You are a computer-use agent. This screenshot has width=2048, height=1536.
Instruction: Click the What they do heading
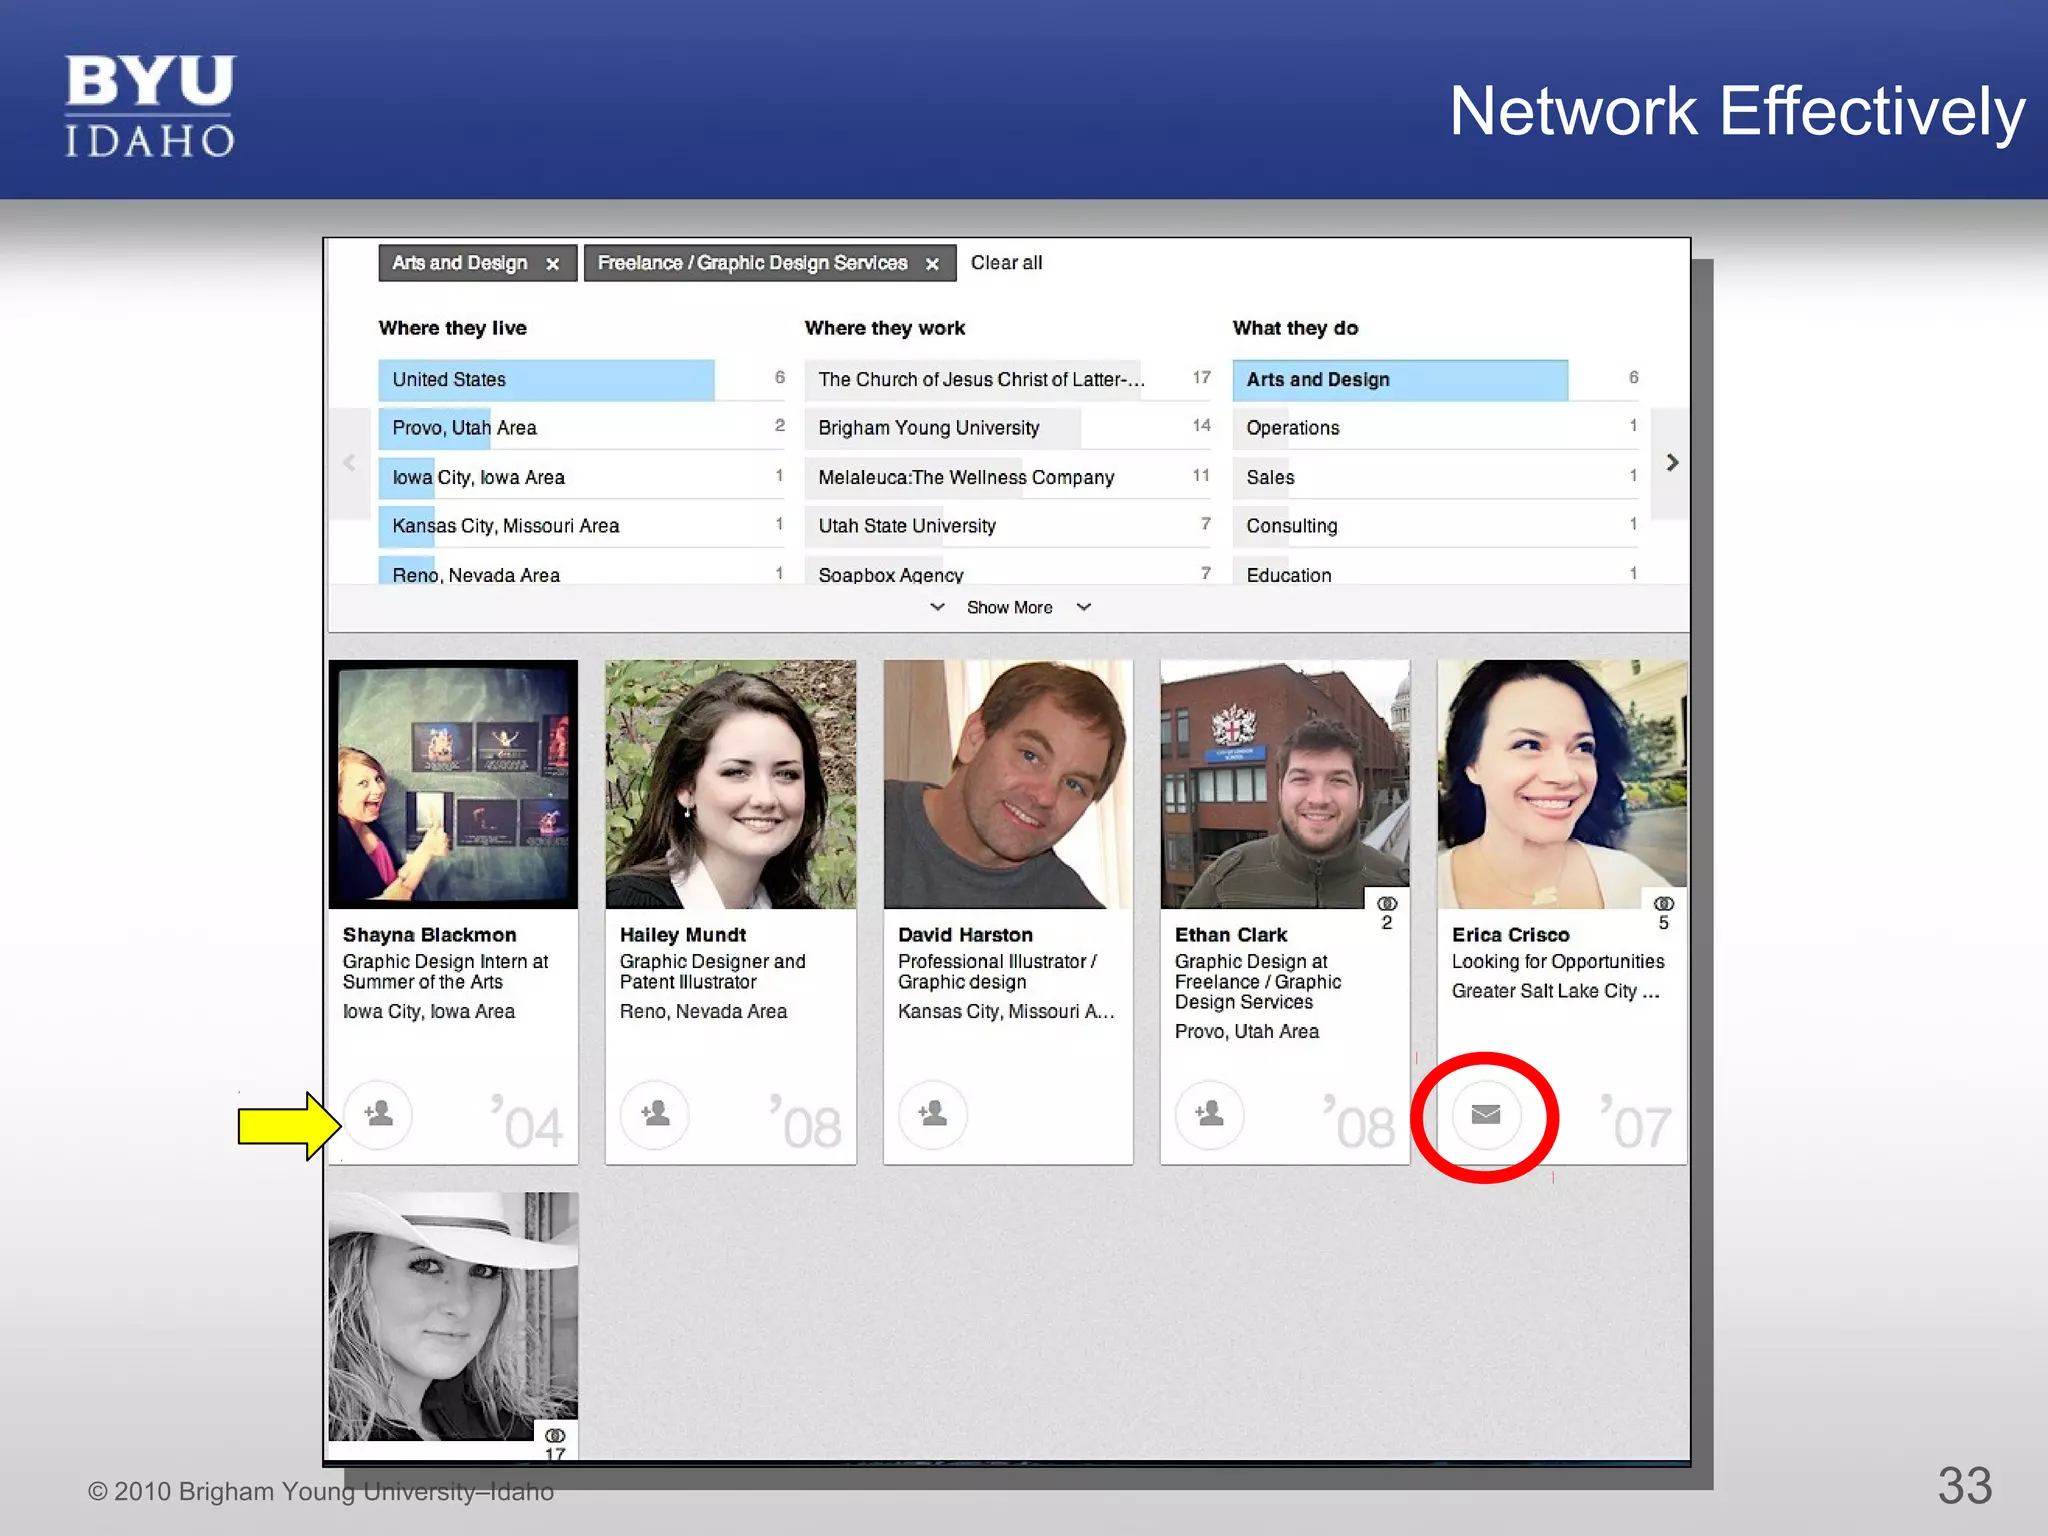tap(1295, 328)
